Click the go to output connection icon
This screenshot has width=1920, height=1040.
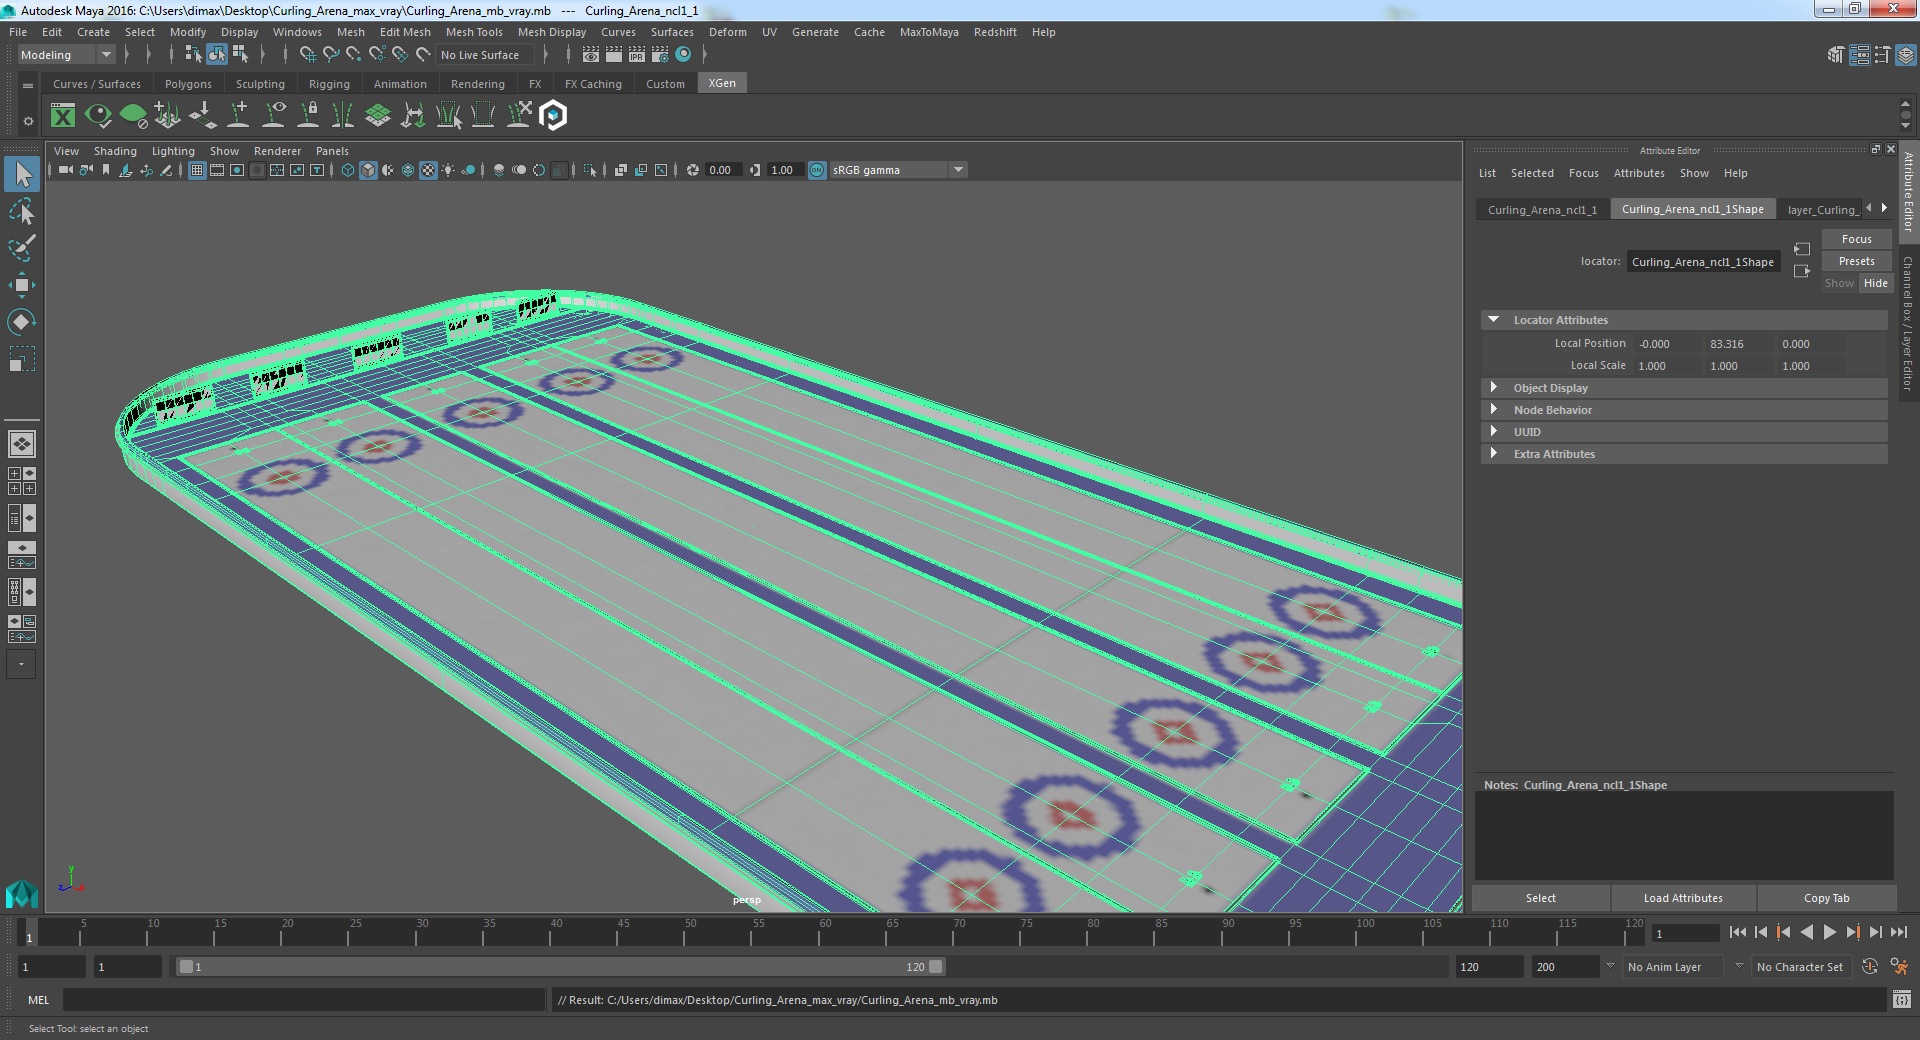[1802, 271]
